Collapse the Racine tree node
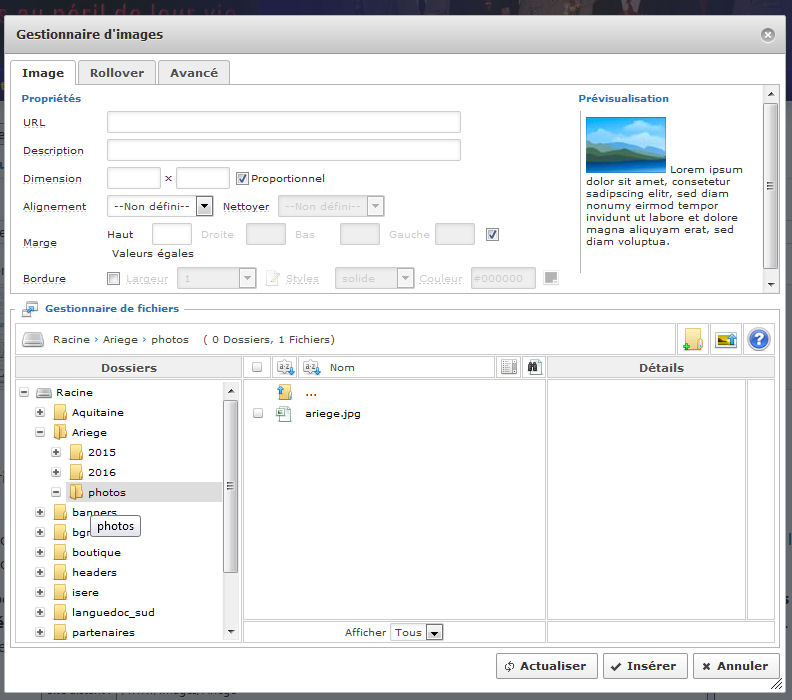Viewport: 792px width, 700px height. (x=24, y=392)
